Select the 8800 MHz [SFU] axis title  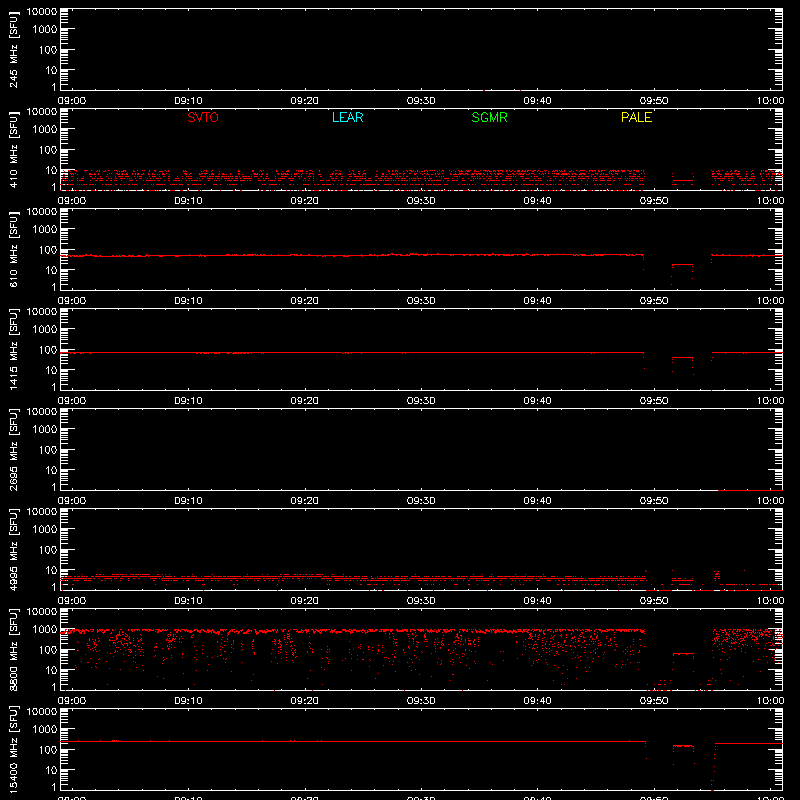coord(13,649)
